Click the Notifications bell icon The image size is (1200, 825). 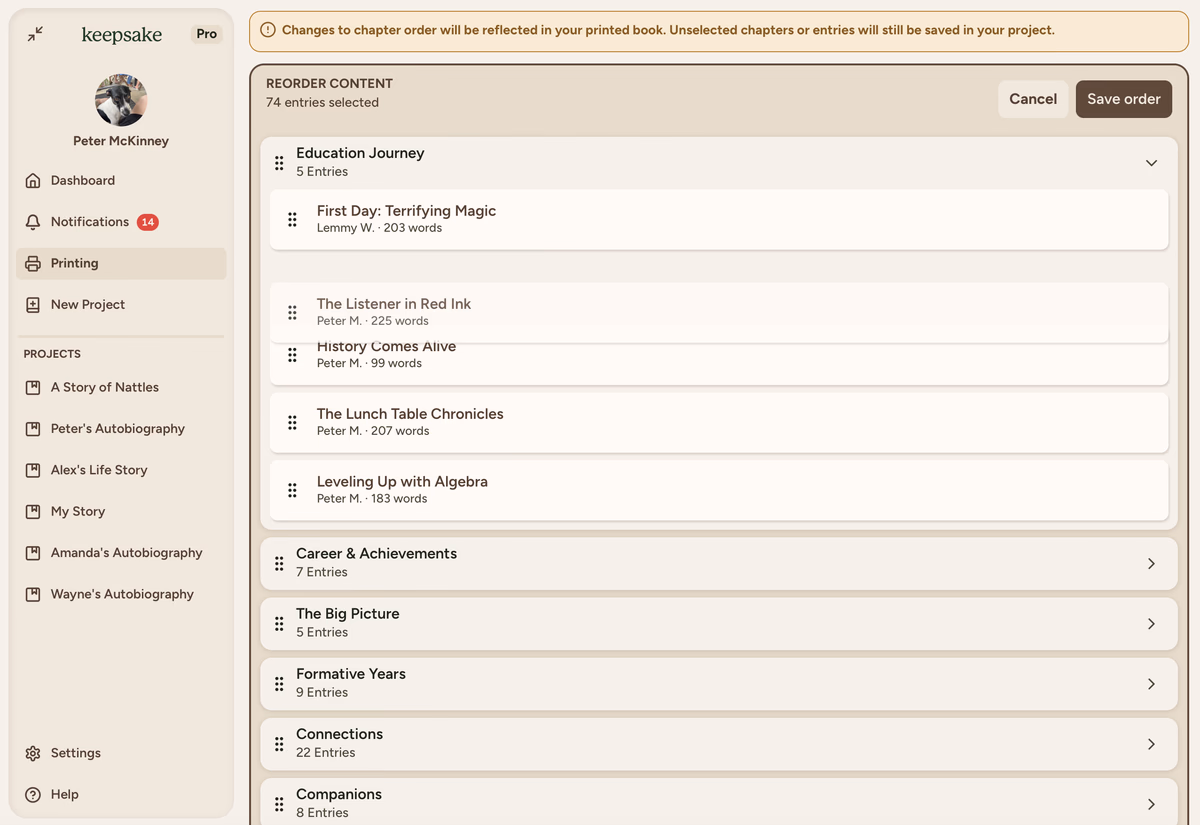33,222
